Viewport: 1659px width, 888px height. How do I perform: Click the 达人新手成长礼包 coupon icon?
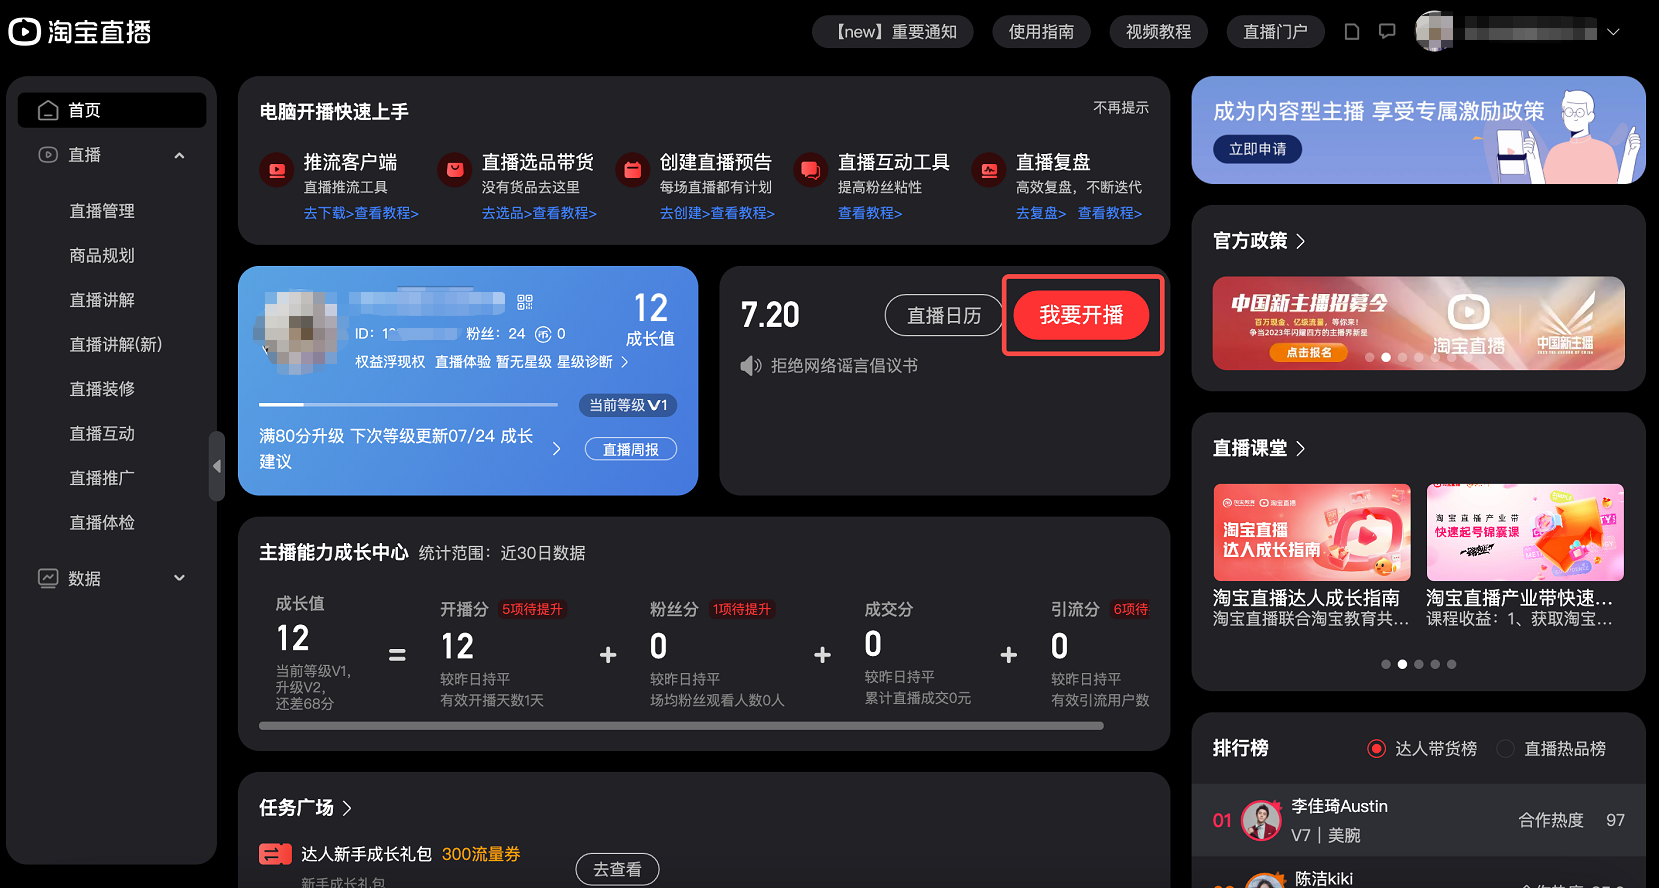point(275,854)
